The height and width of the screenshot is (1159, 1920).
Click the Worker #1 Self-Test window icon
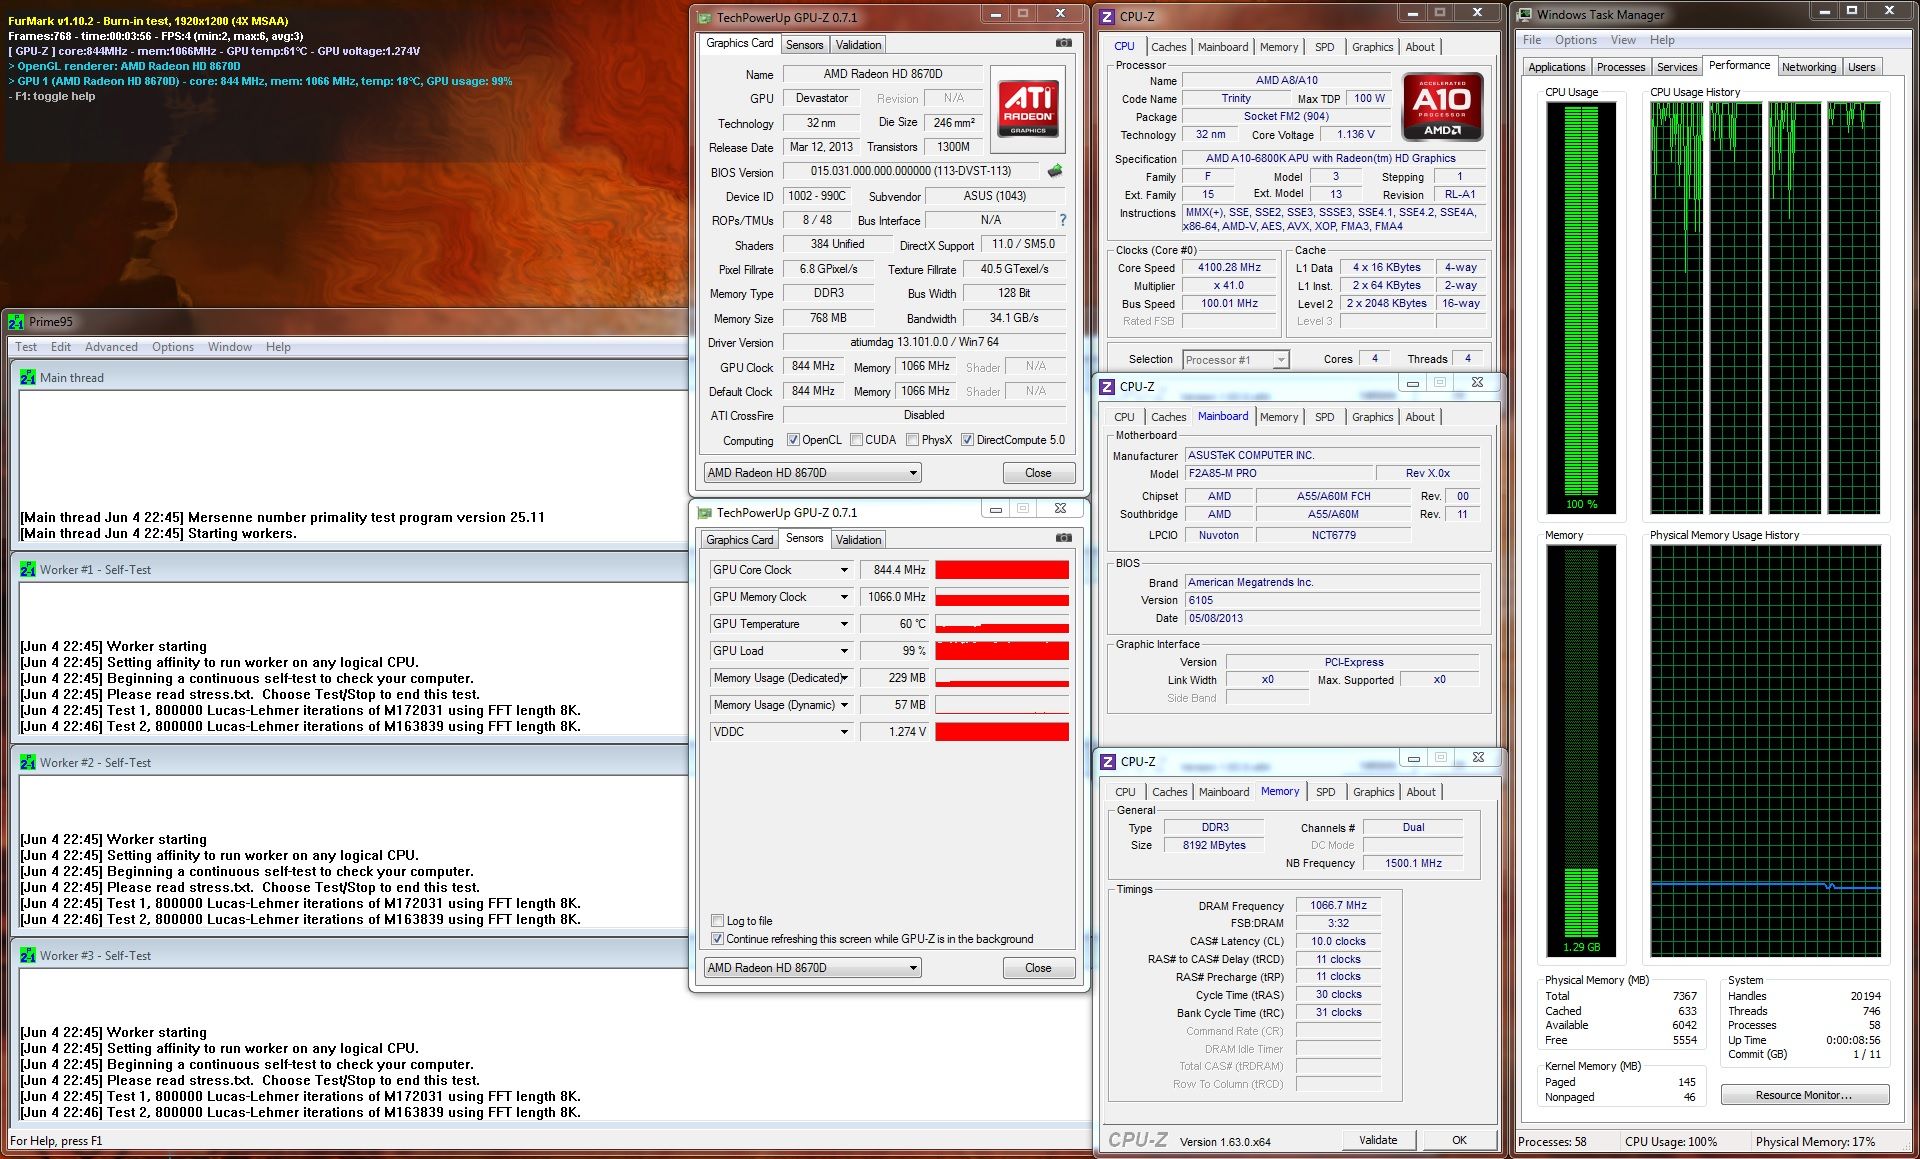28,570
